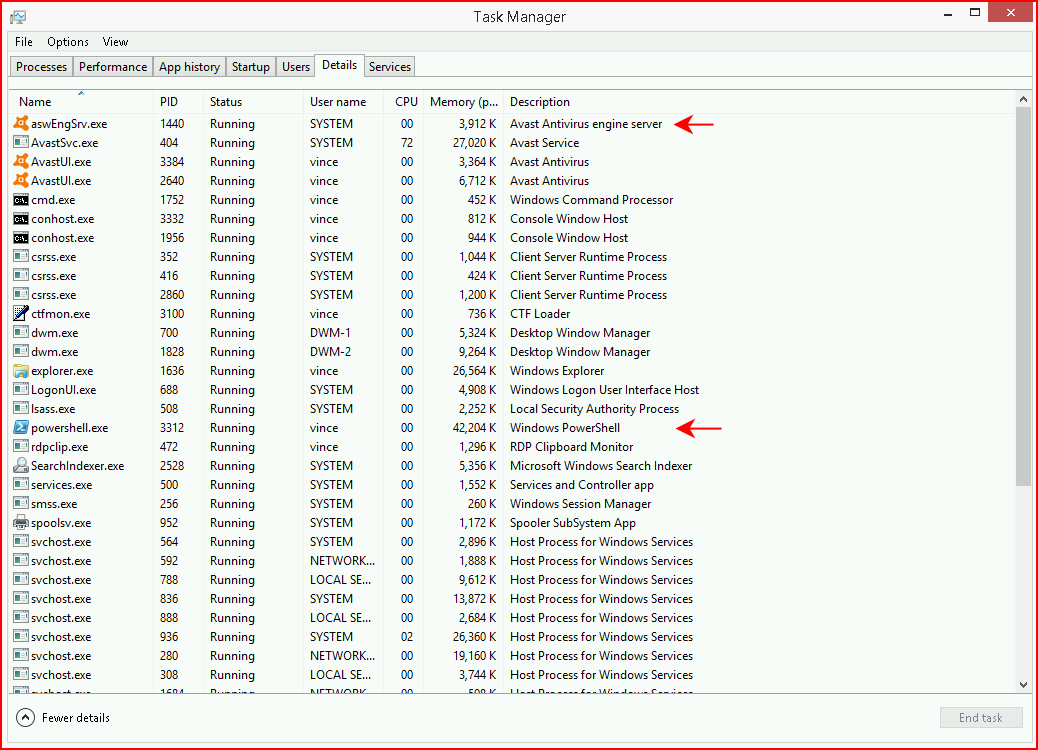Click the rdpclip.exe process icon
Screen dimensions: 1038x750
21,447
